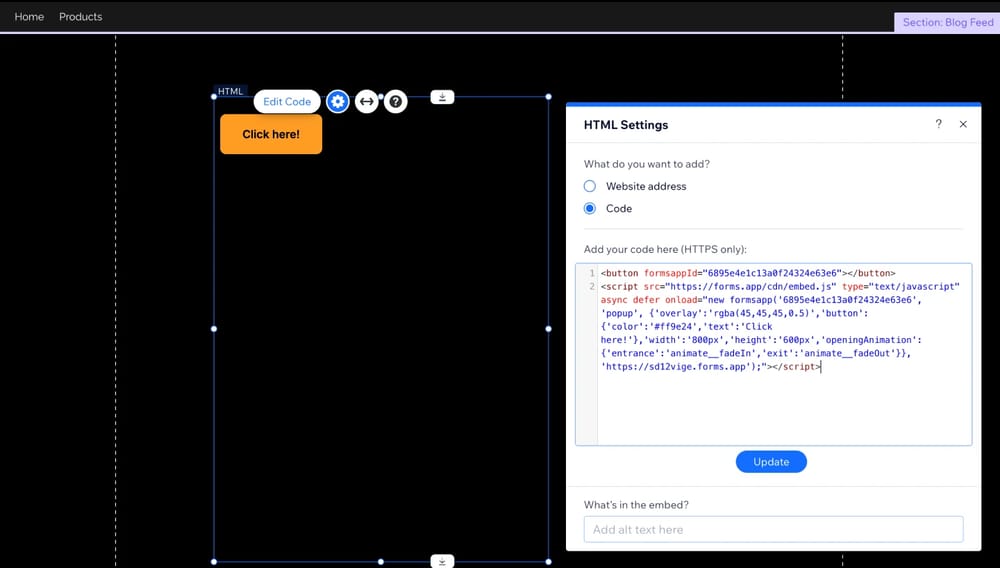Close the HTML Settings panel
The height and width of the screenshot is (568, 1000).
click(963, 124)
